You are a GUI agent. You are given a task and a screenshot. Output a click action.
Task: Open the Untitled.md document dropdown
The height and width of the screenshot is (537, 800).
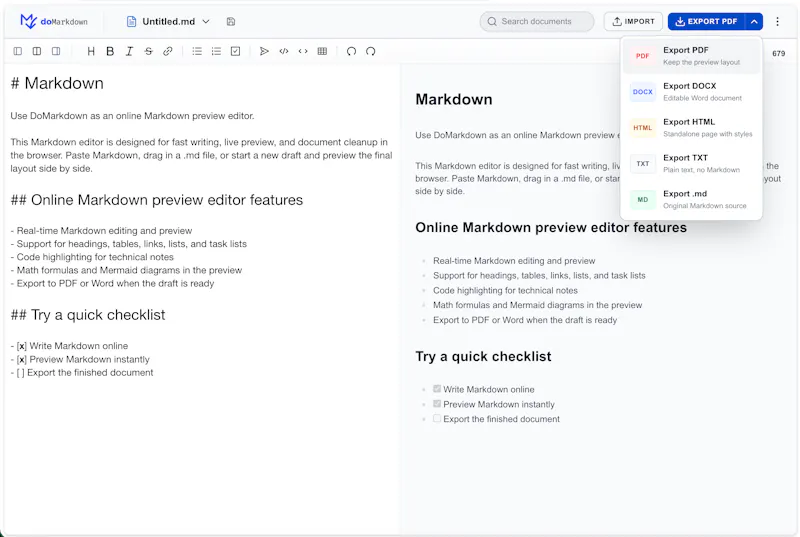168,21
